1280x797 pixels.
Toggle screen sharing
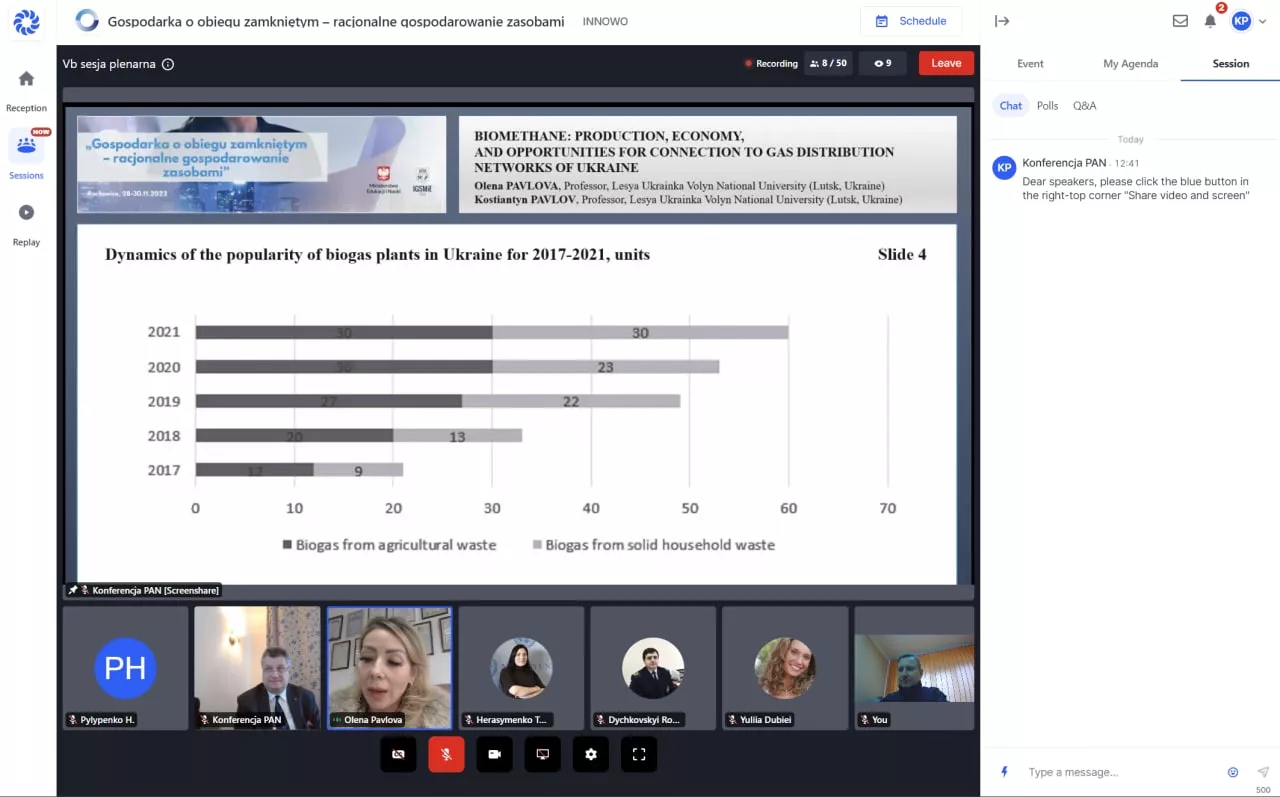click(x=543, y=754)
